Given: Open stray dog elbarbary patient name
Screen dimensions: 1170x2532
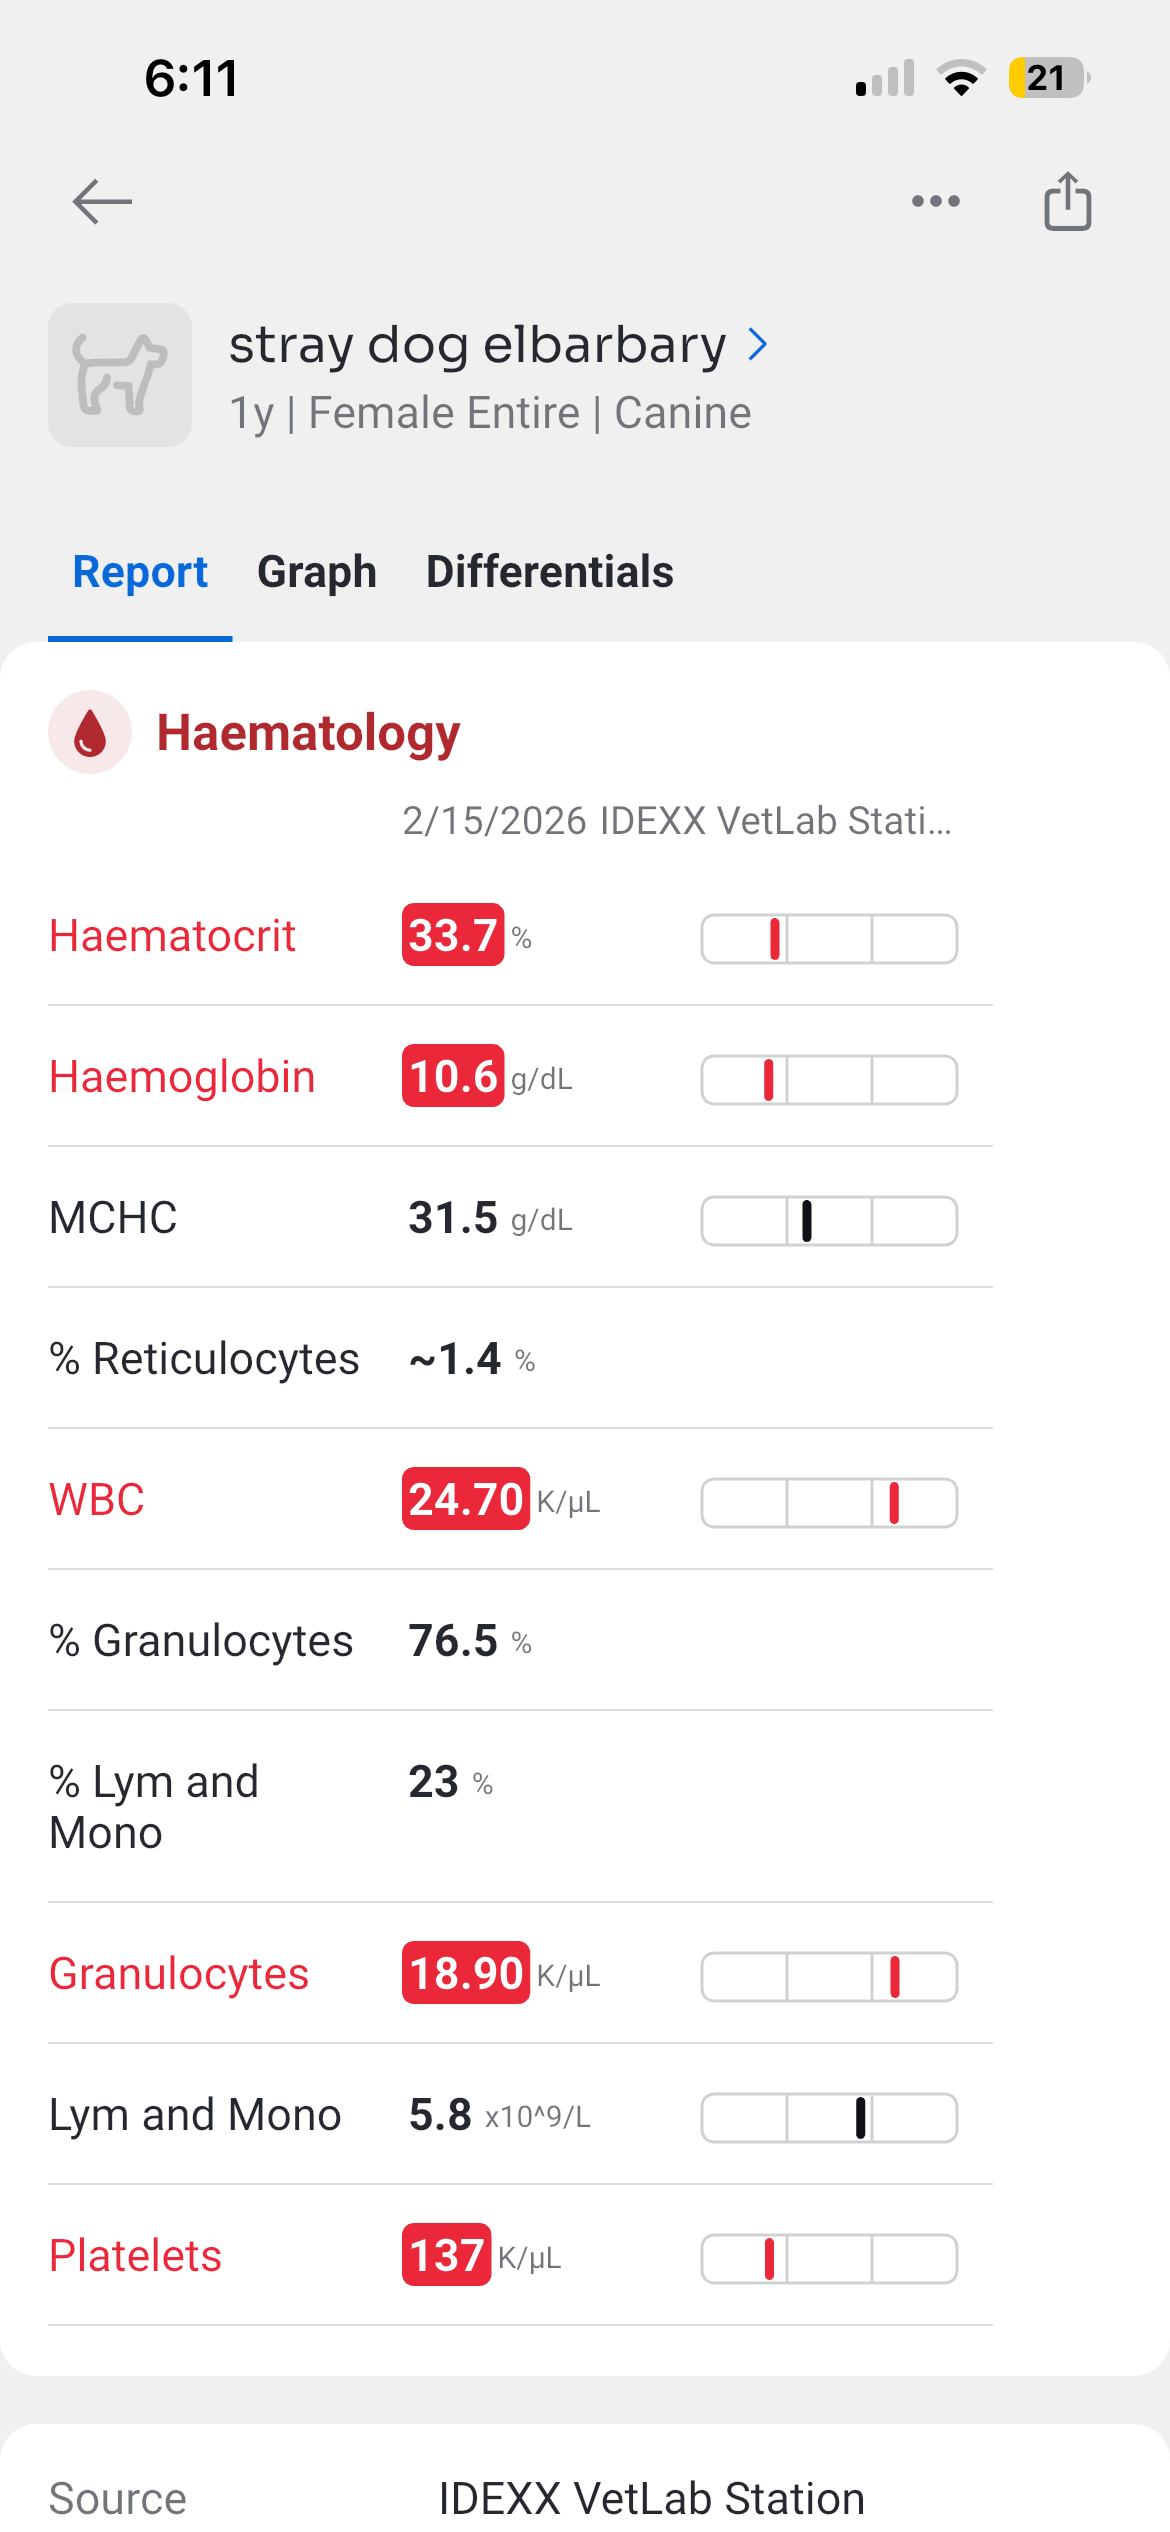Looking at the screenshot, I should [x=477, y=345].
